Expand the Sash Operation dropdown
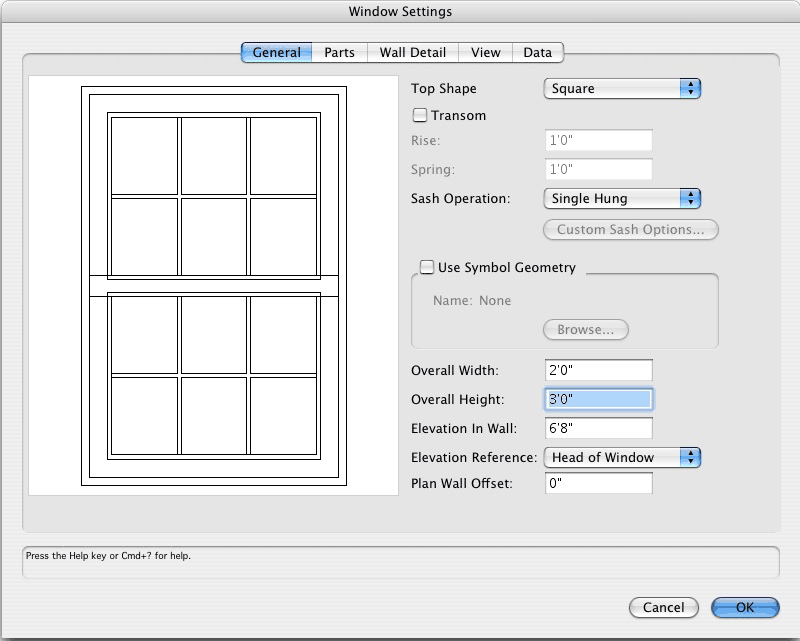 (621, 198)
